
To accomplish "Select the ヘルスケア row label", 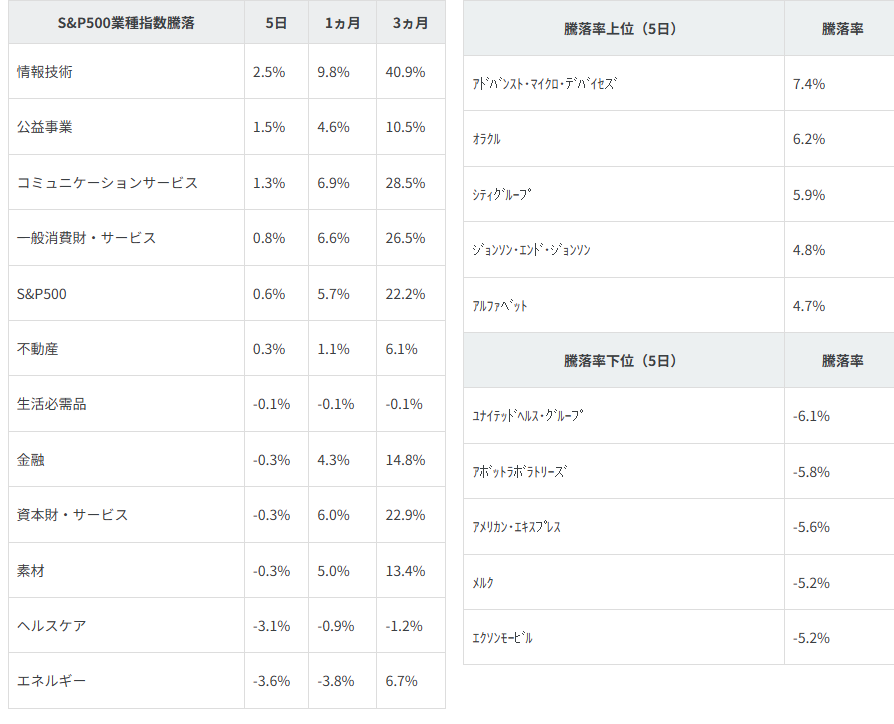I will click(52, 626).
